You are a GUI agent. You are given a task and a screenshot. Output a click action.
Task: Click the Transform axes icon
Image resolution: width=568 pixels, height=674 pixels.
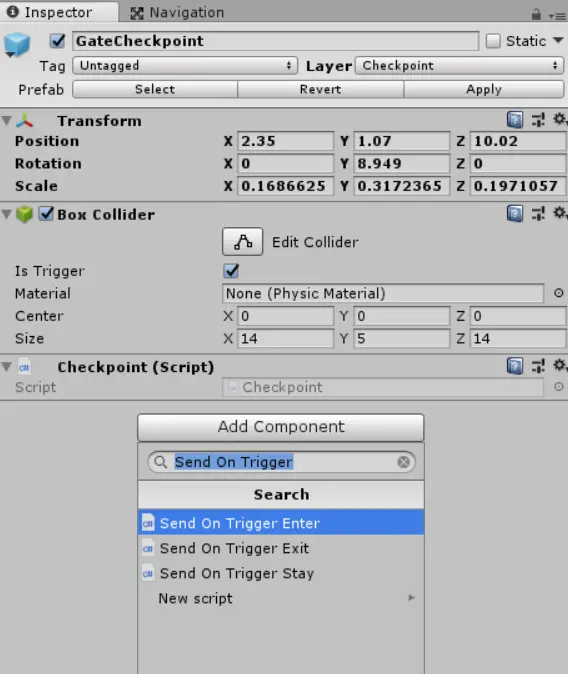[x=25, y=121]
